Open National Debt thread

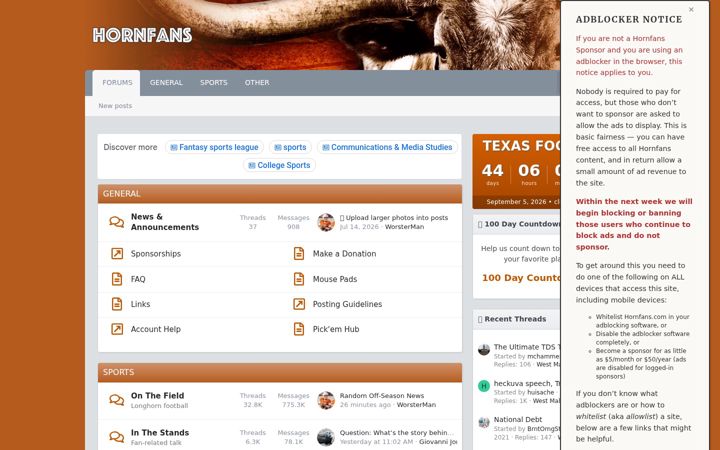point(518,419)
